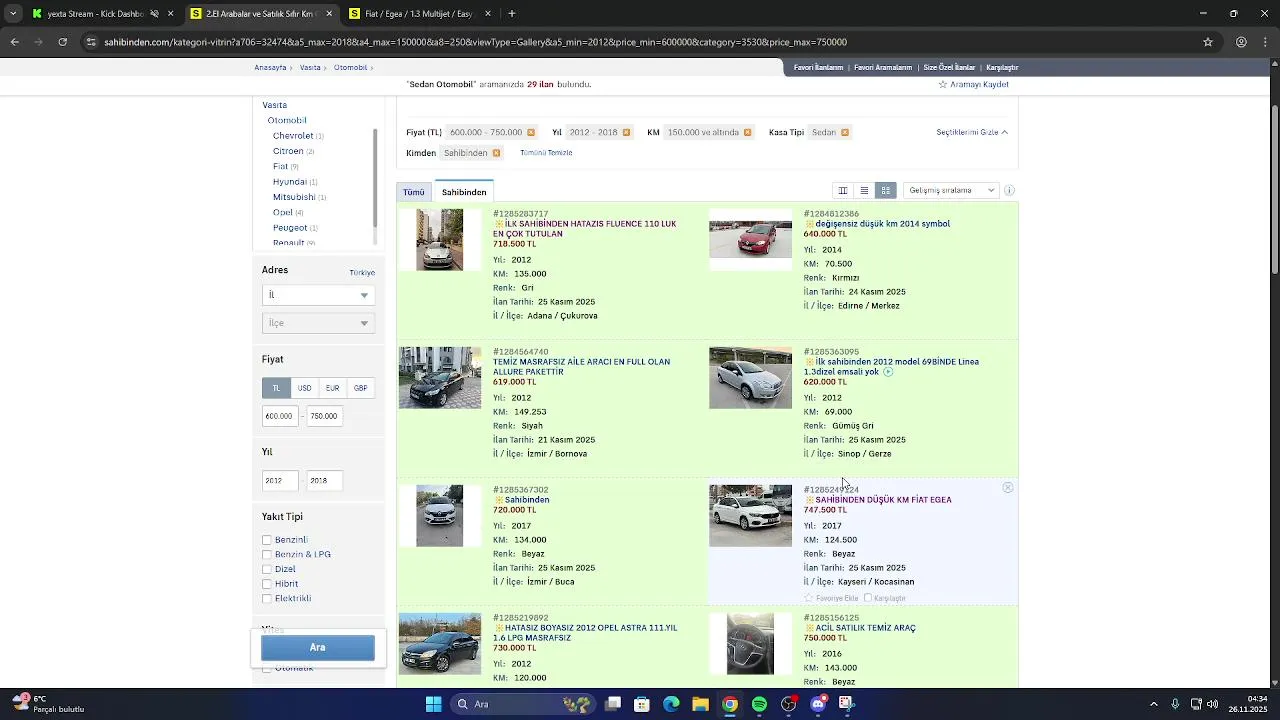Open Microsoft Edge from the taskbar
Image resolution: width=1280 pixels, height=720 pixels.
671,704
